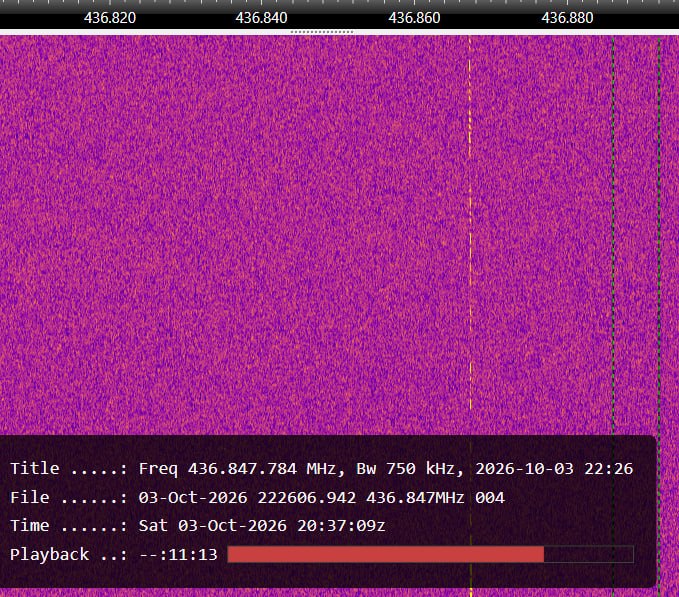Click the --:11:13 playback time value
The width and height of the screenshot is (679, 597).
point(178,555)
